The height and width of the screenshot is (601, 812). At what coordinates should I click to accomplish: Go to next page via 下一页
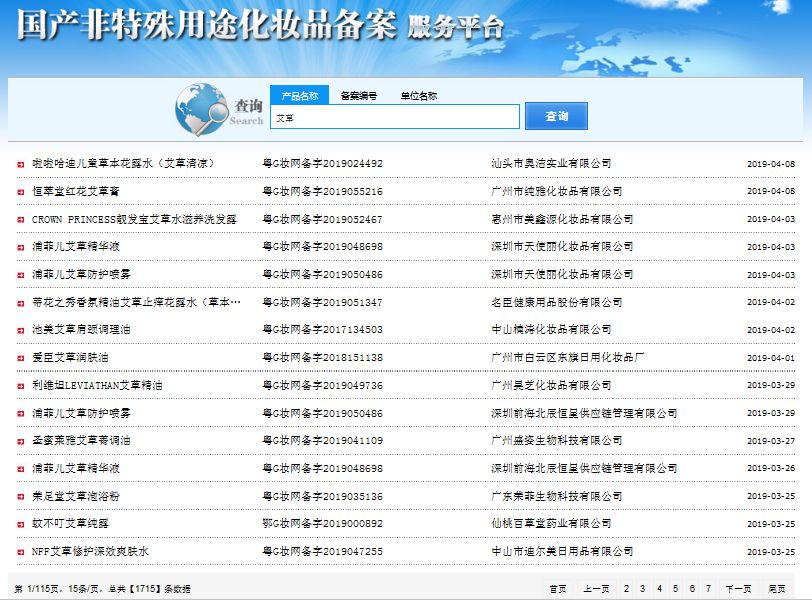click(738, 589)
